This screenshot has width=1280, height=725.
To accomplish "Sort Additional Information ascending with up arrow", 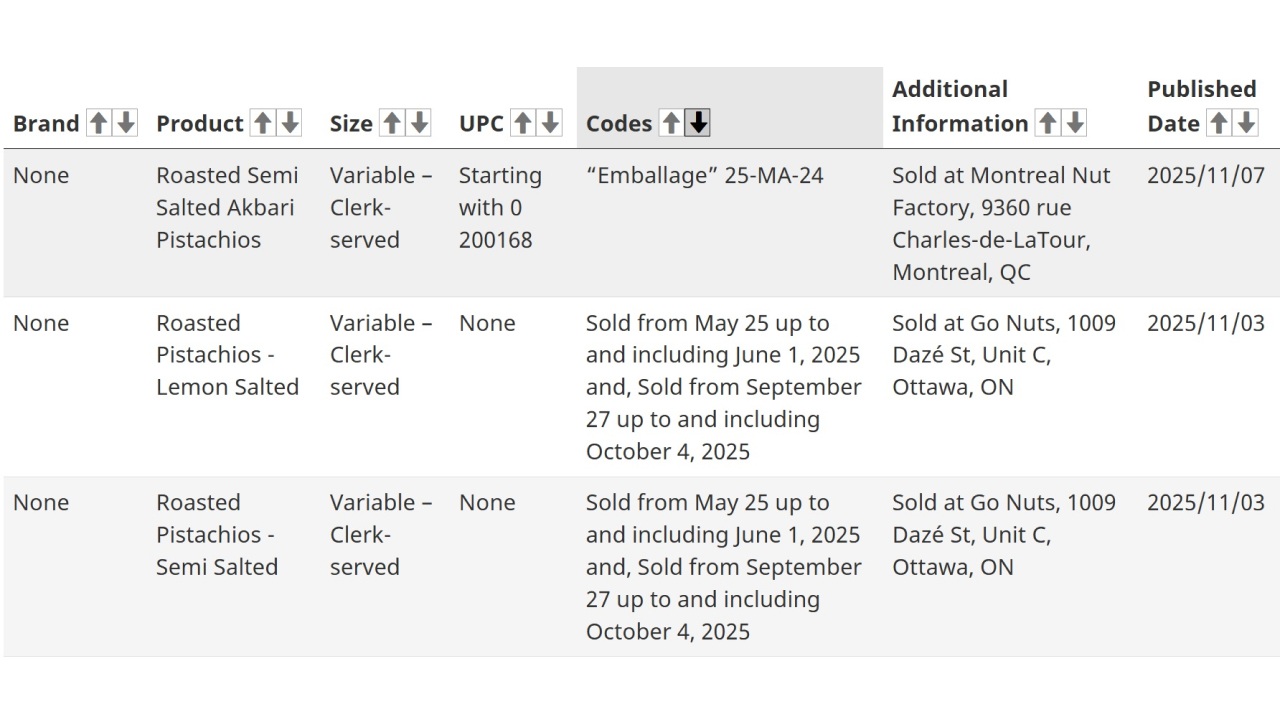I will 1047,123.
